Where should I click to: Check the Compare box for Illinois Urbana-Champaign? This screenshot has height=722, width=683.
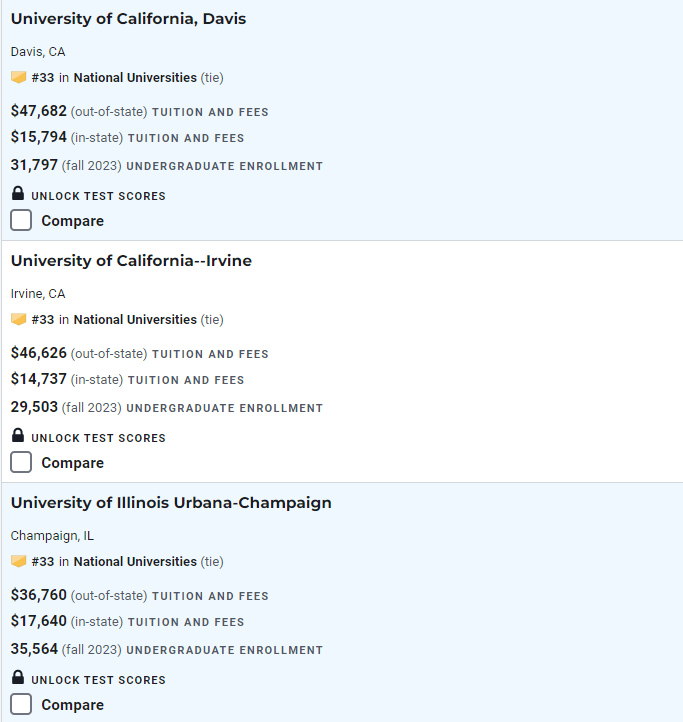(x=21, y=704)
